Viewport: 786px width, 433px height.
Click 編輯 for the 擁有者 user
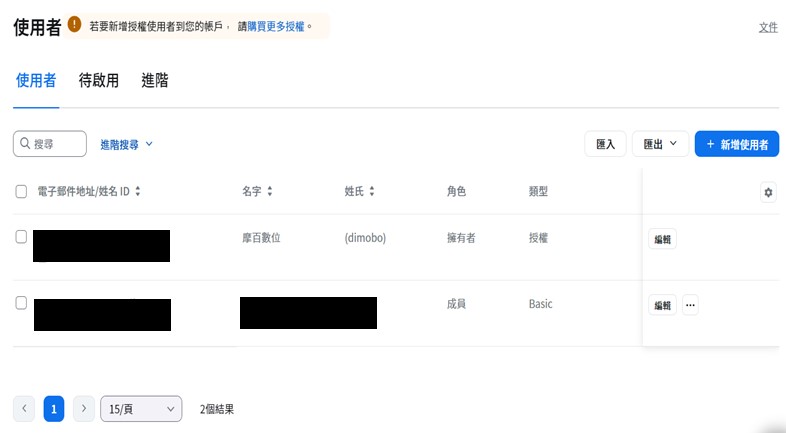click(x=662, y=239)
